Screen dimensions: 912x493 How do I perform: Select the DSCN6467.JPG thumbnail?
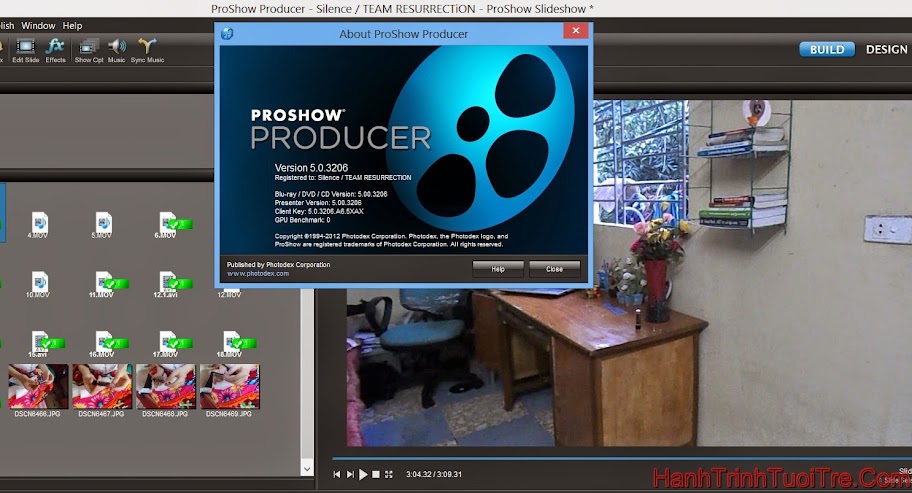[x=102, y=387]
